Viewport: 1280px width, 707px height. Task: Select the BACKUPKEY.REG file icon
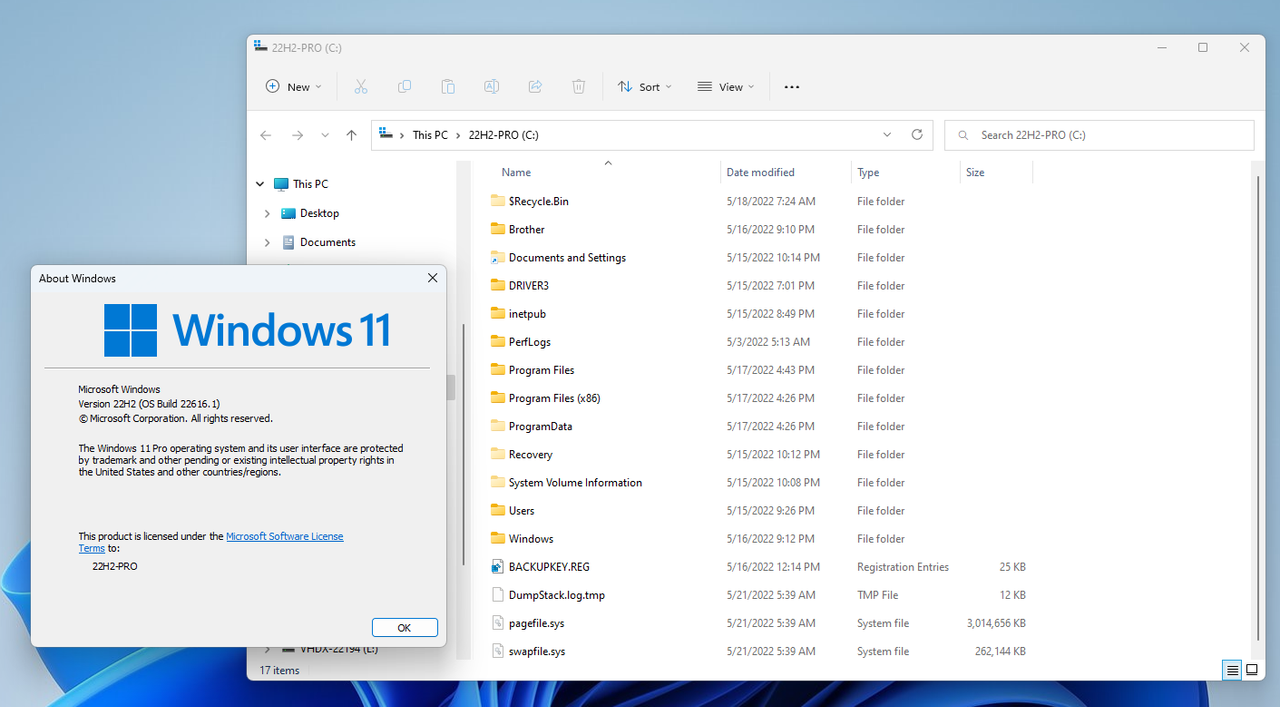(499, 566)
